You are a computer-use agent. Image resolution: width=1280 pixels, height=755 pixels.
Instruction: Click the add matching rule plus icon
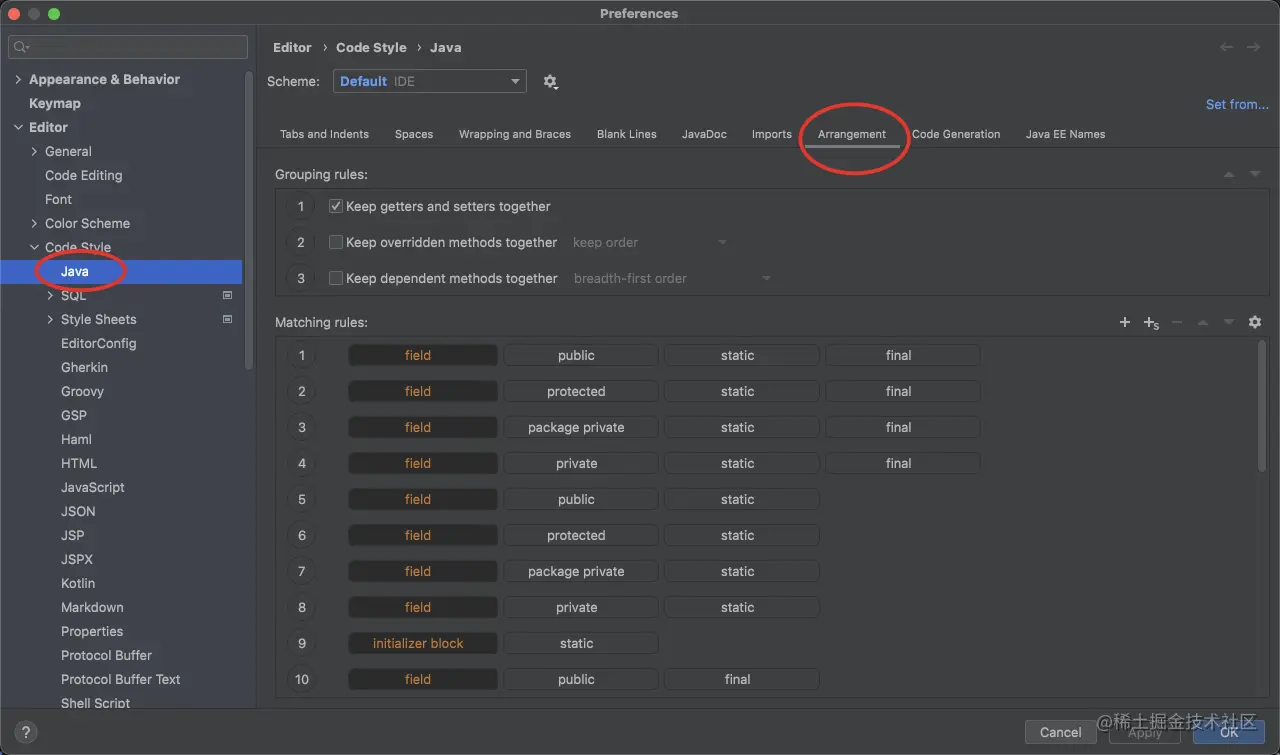(x=1125, y=322)
